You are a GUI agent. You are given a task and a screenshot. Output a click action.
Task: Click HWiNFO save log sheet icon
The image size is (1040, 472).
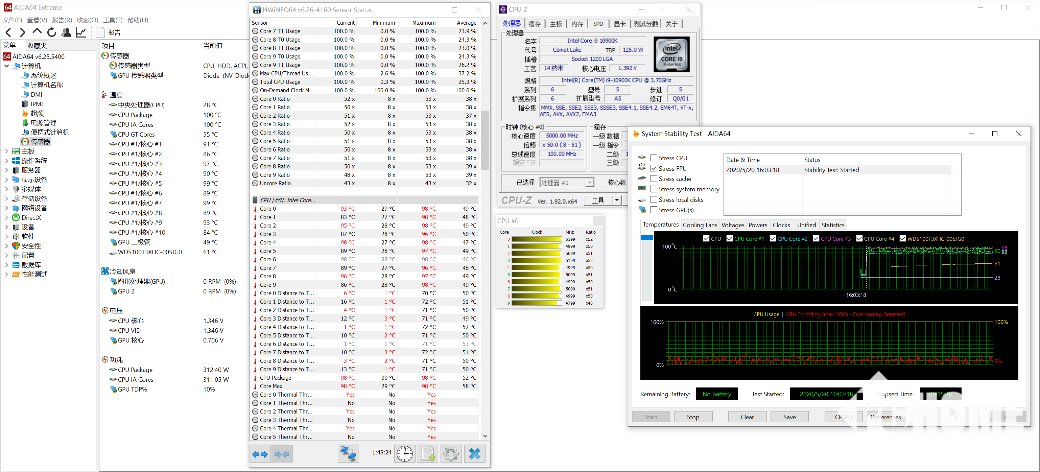pos(428,453)
